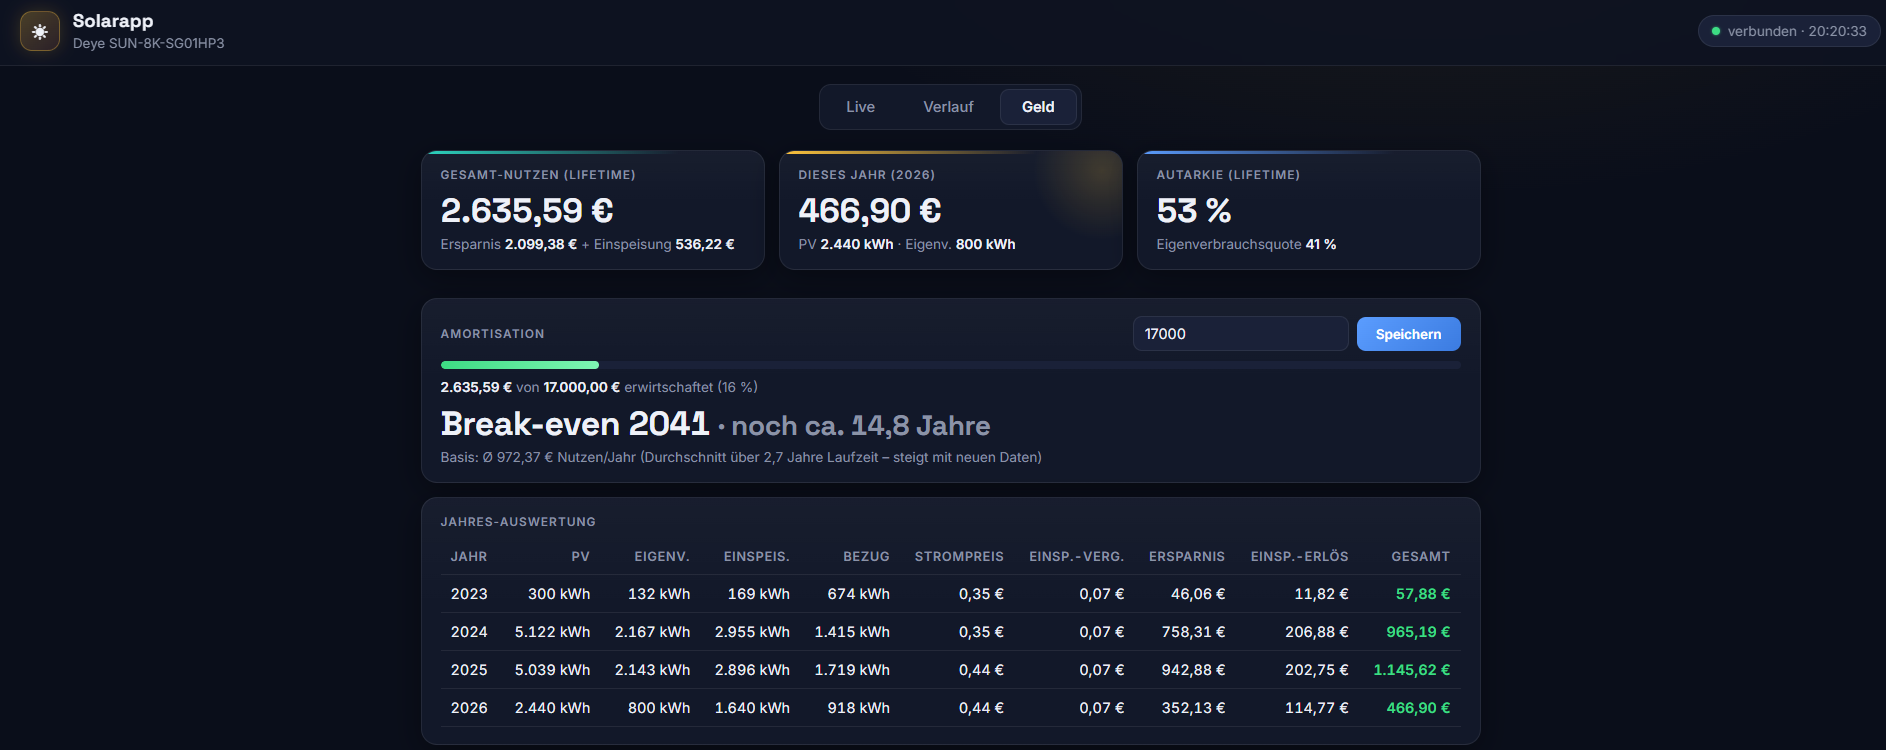Select the Autarkie (Lifetime) card

point(1309,210)
